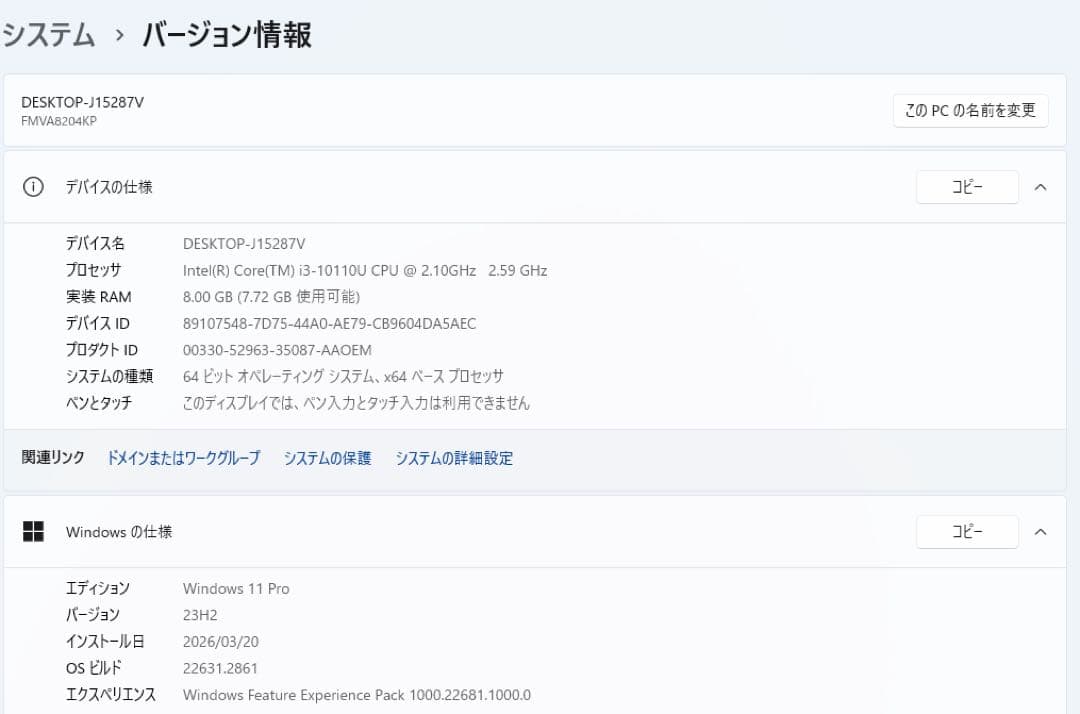Select バージョン情報 in the breadcrumb trail
The width and height of the screenshot is (1080, 714).
(226, 34)
